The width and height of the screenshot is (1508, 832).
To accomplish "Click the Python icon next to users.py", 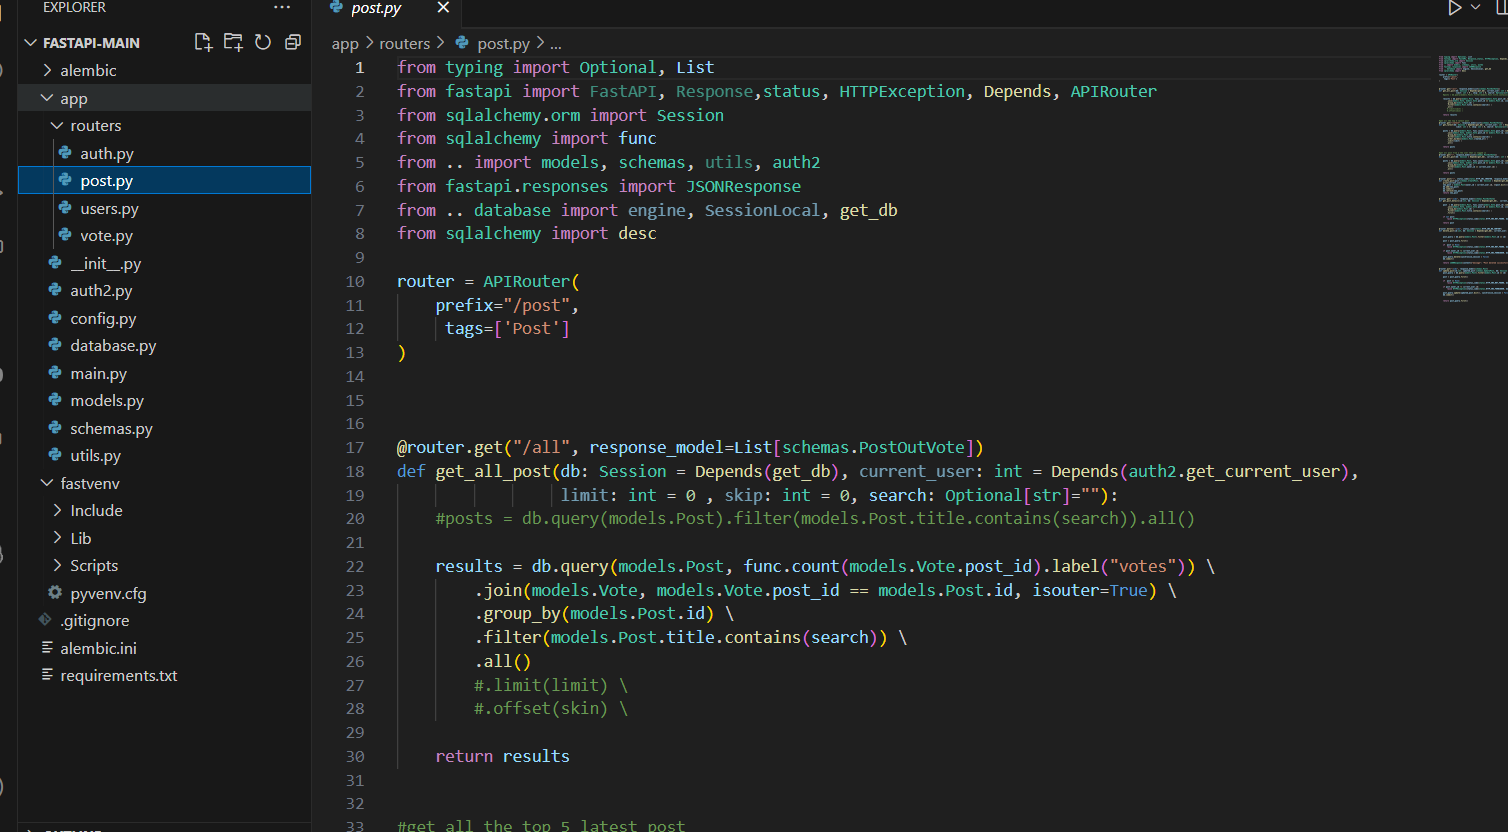I will (x=65, y=208).
